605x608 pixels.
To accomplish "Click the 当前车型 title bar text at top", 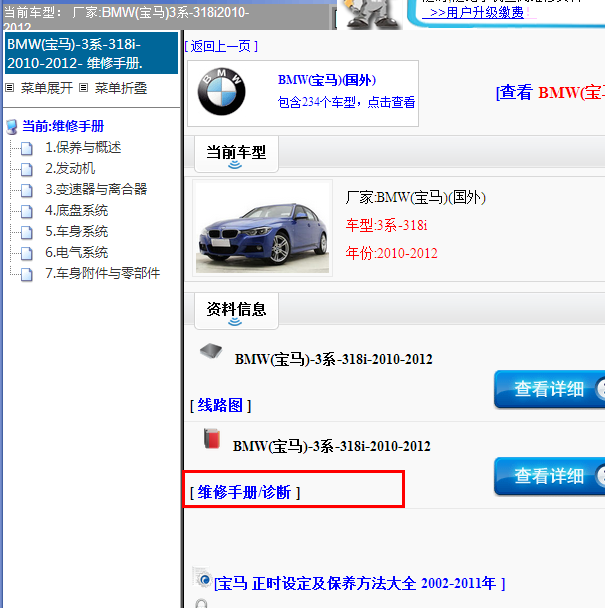I will pyautogui.click(x=126, y=17).
